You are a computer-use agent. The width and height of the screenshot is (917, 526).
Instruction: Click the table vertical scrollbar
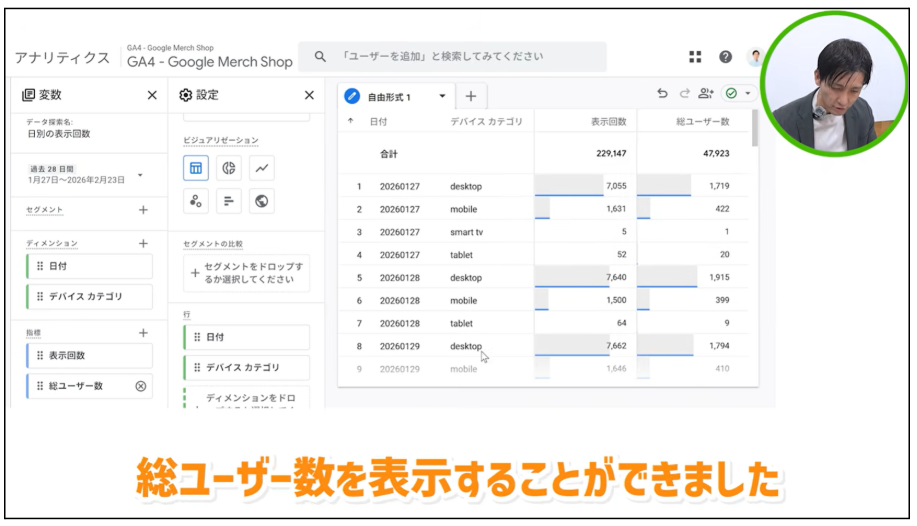pos(755,128)
